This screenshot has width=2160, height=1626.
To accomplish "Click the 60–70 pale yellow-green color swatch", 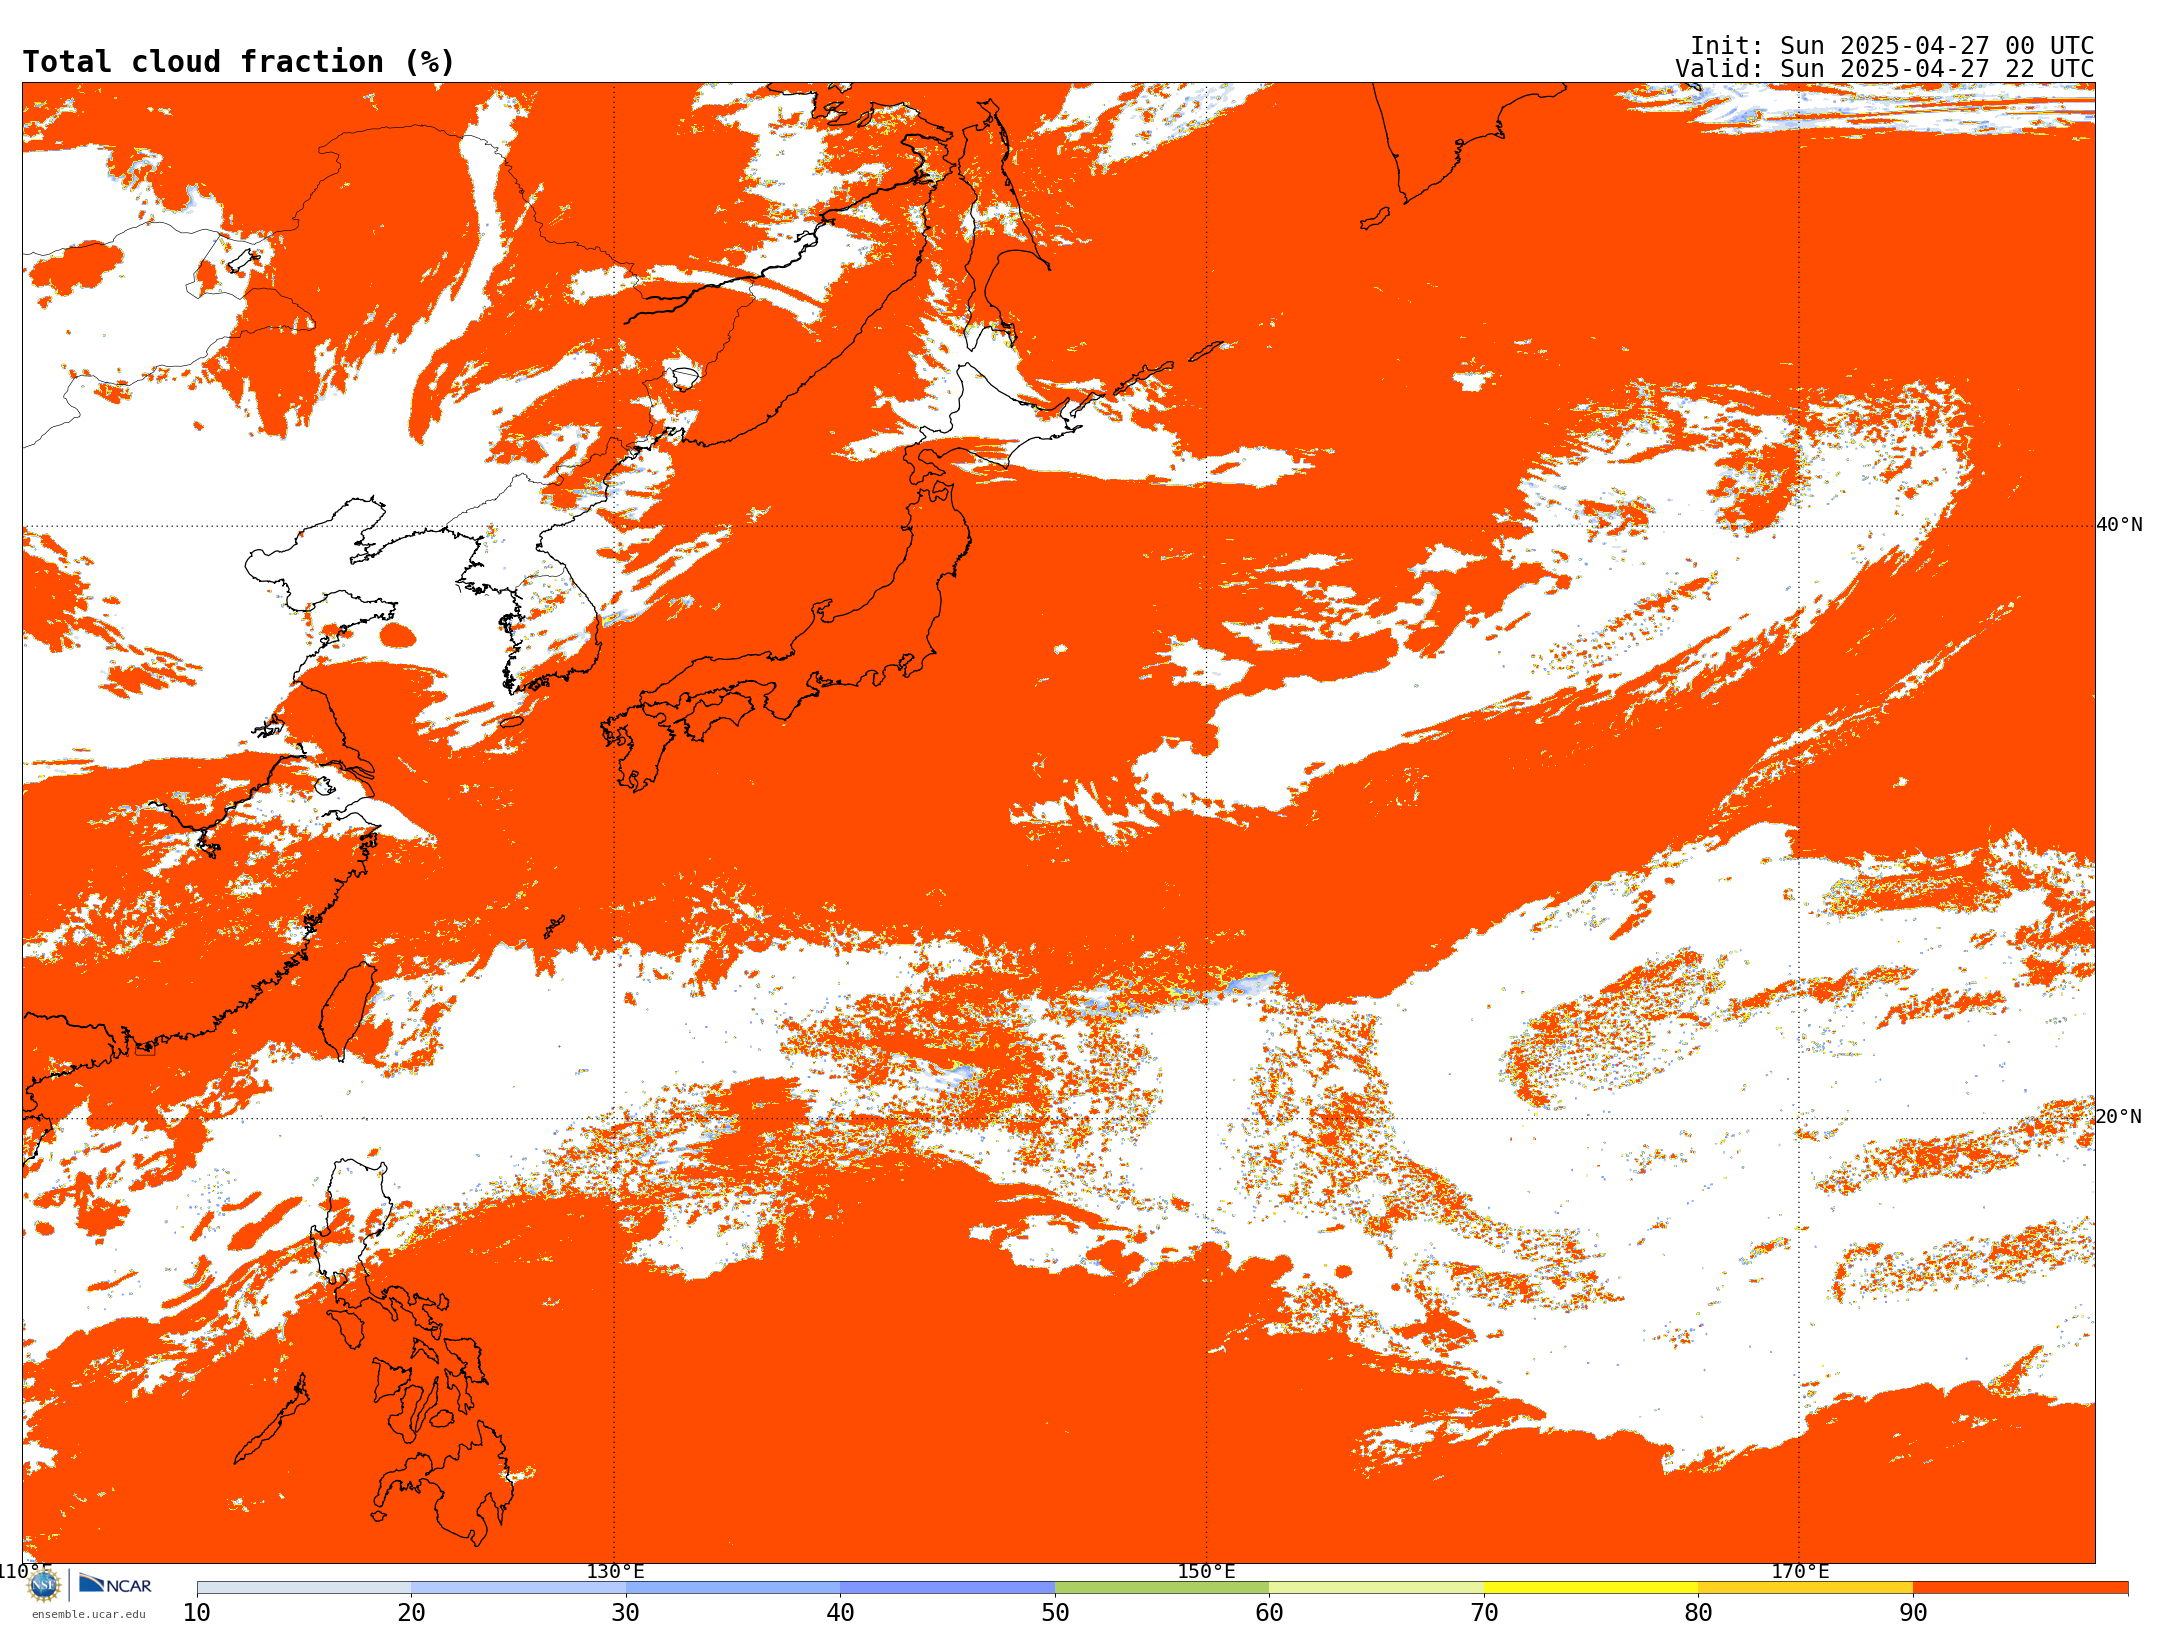I will (x=1376, y=1588).
